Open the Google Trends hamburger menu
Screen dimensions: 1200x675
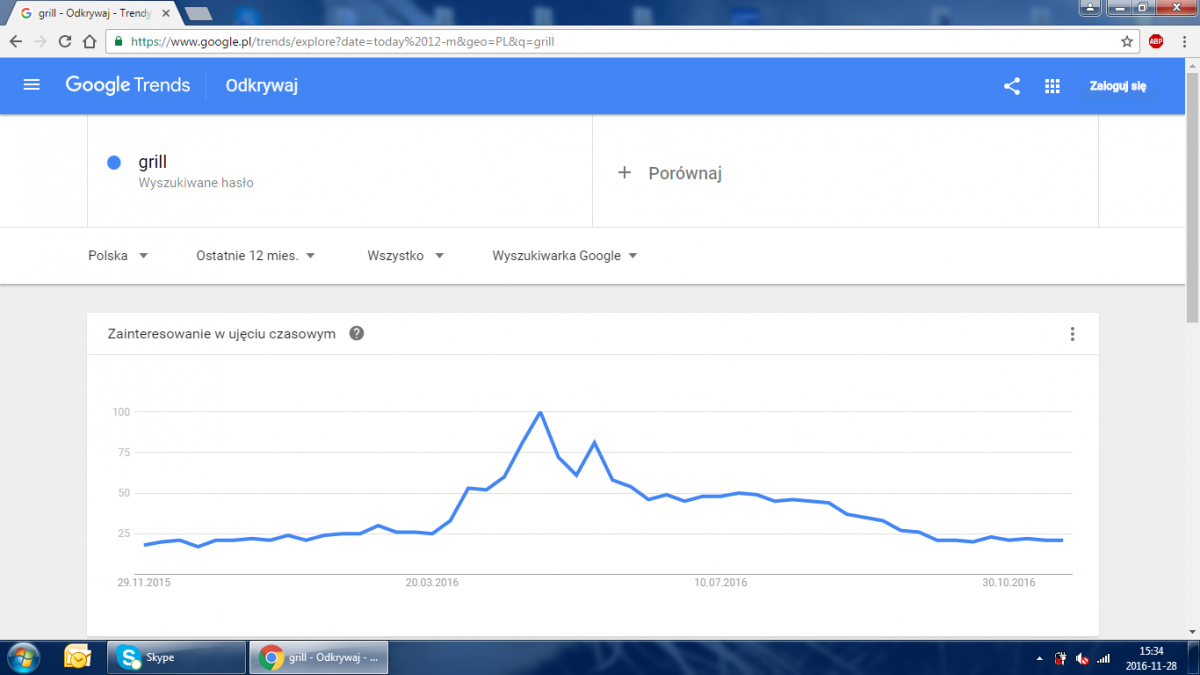(31, 85)
